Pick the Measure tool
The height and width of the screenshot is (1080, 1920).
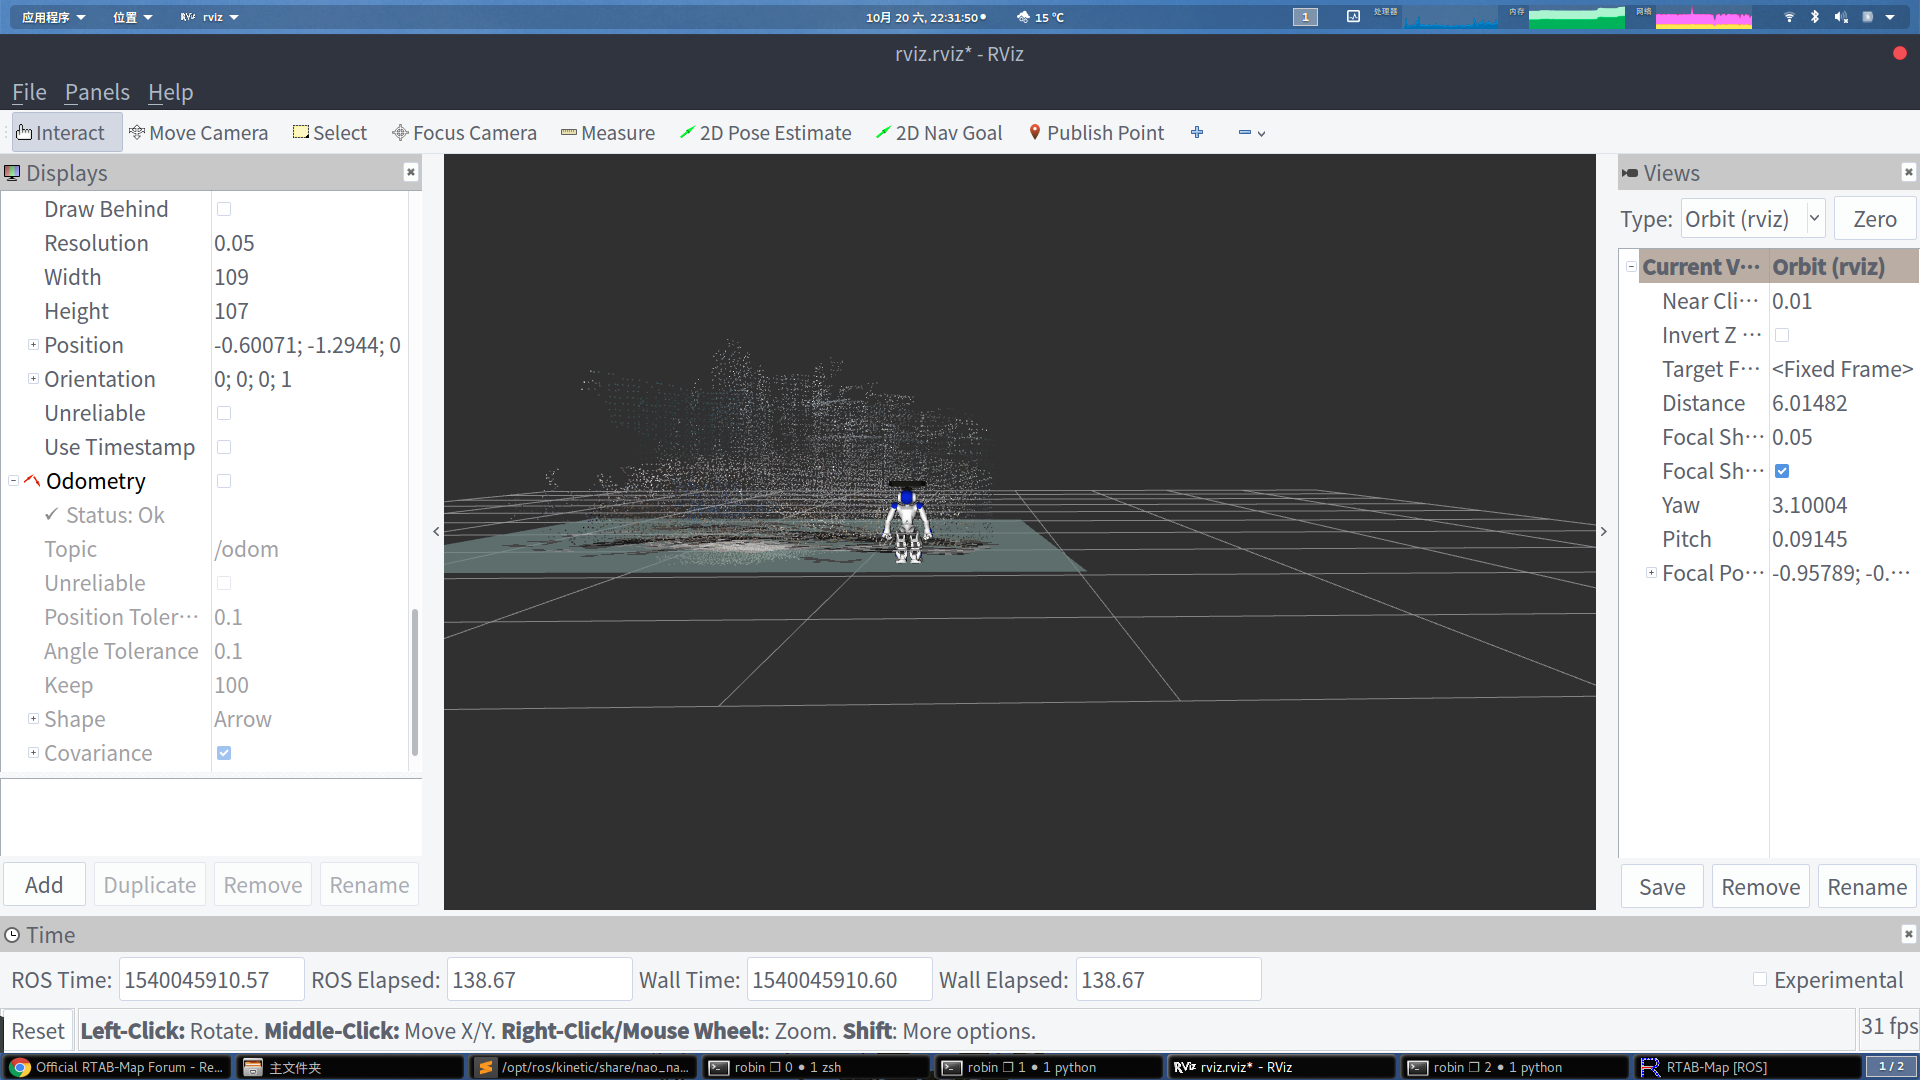pyautogui.click(x=608, y=133)
